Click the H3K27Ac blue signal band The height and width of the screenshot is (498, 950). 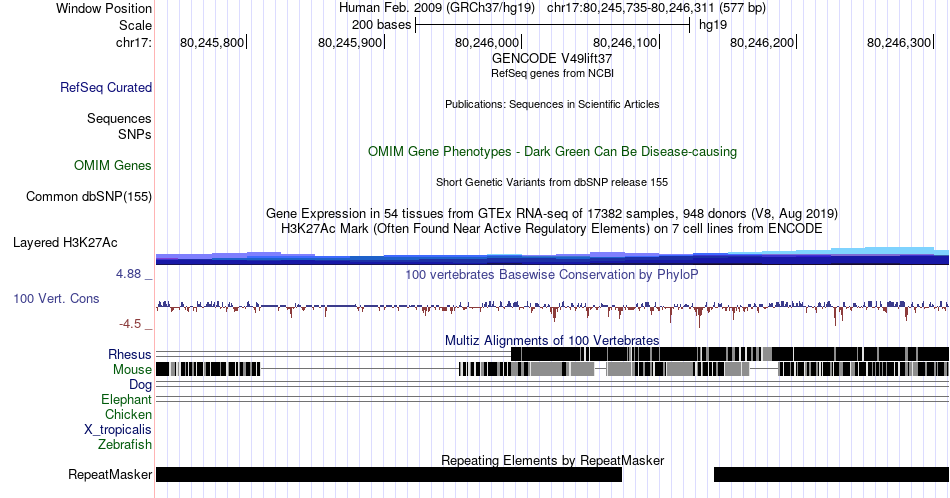click(552, 258)
